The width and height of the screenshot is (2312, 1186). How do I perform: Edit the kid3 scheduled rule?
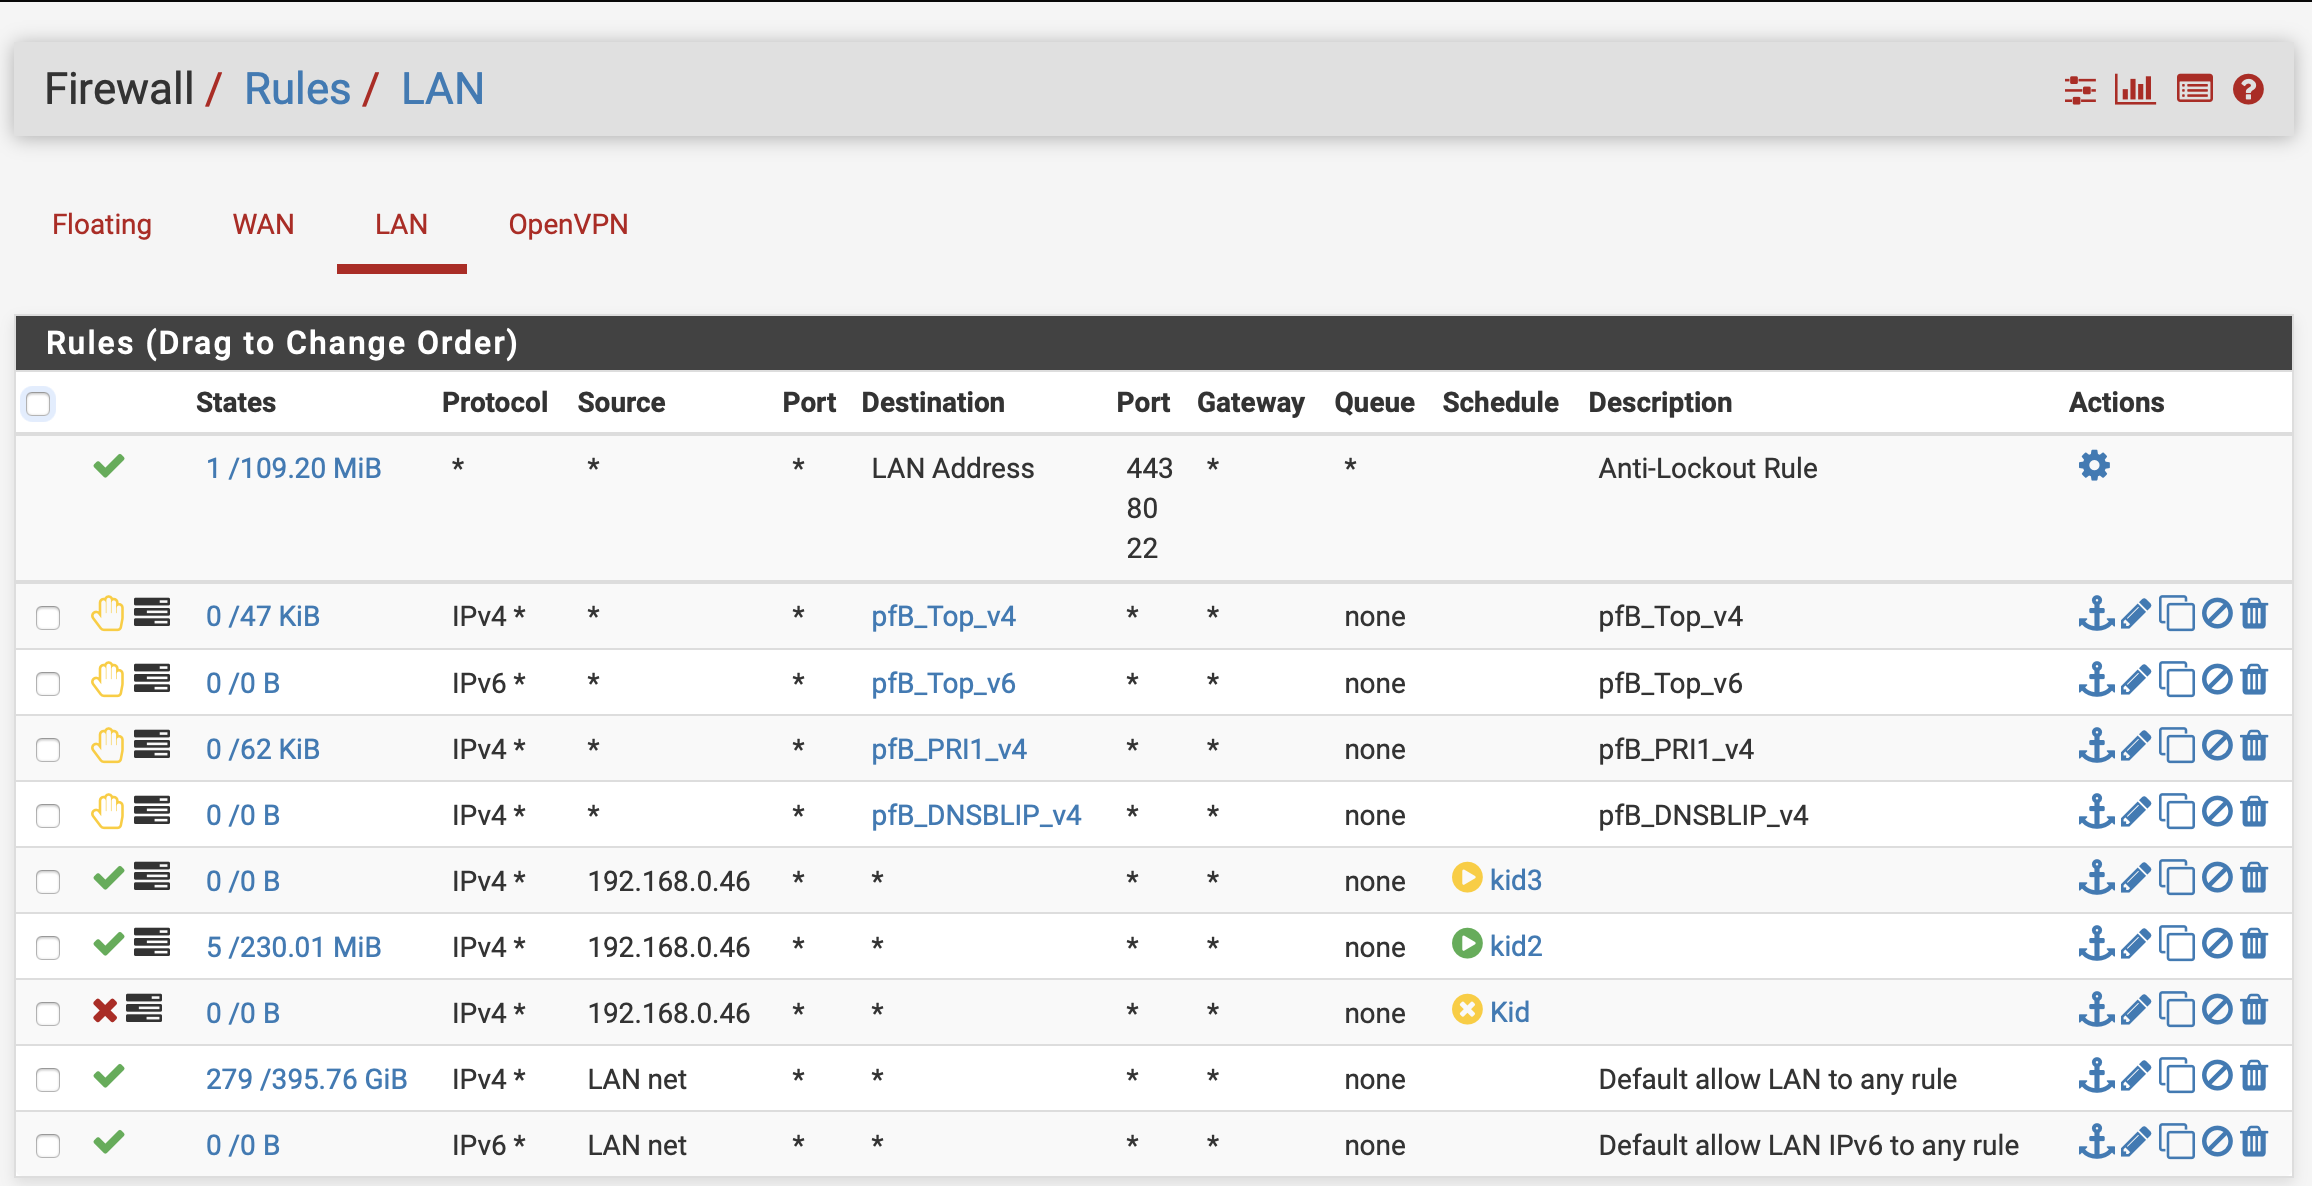[x=2135, y=878]
